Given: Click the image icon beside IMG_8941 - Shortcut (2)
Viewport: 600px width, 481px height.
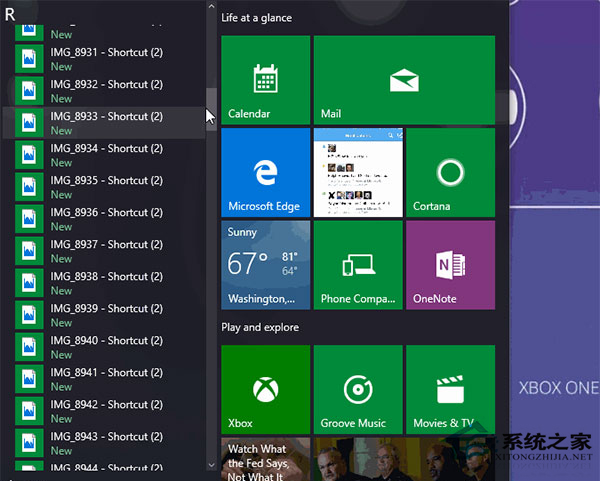Looking at the screenshot, I should pos(29,379).
